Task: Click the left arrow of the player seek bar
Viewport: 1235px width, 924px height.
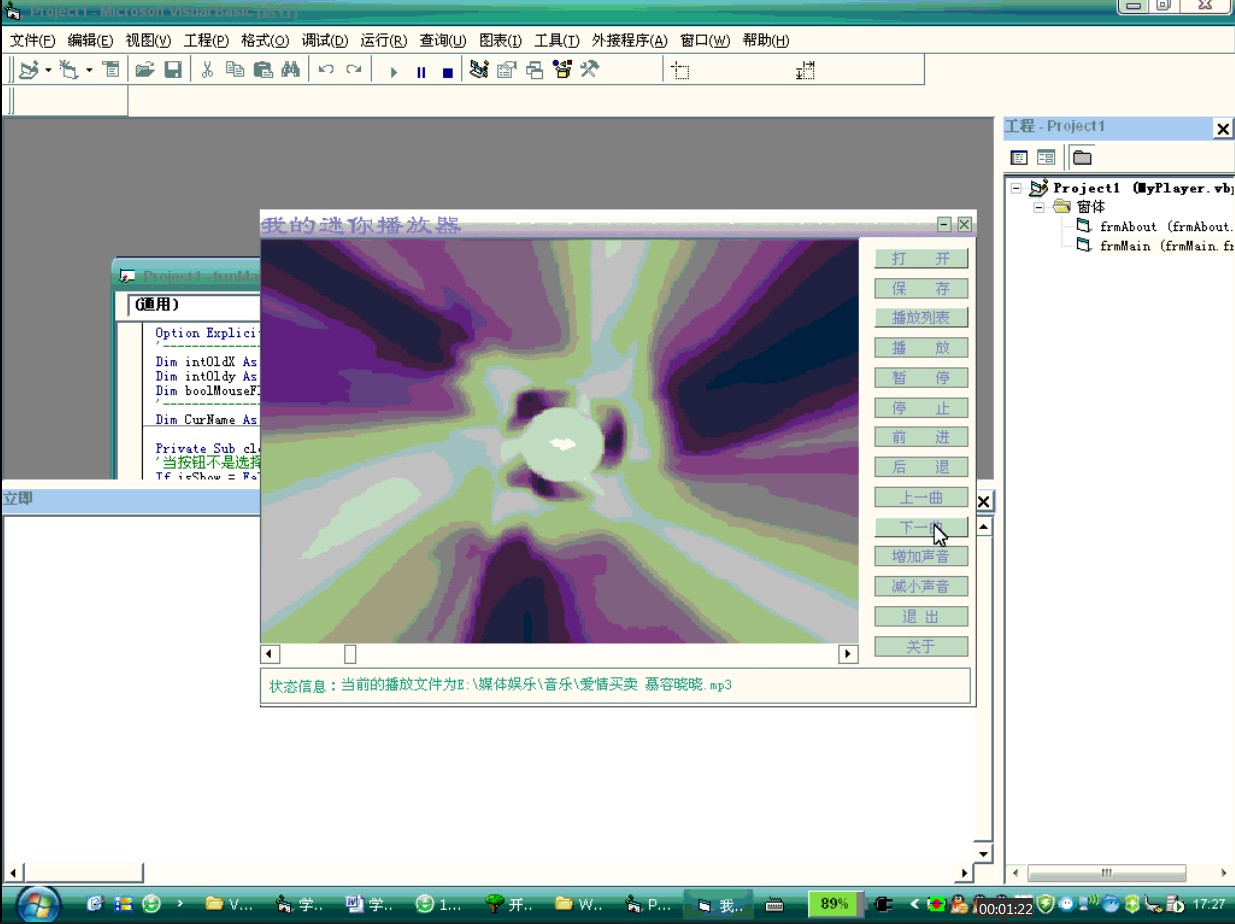Action: point(270,654)
